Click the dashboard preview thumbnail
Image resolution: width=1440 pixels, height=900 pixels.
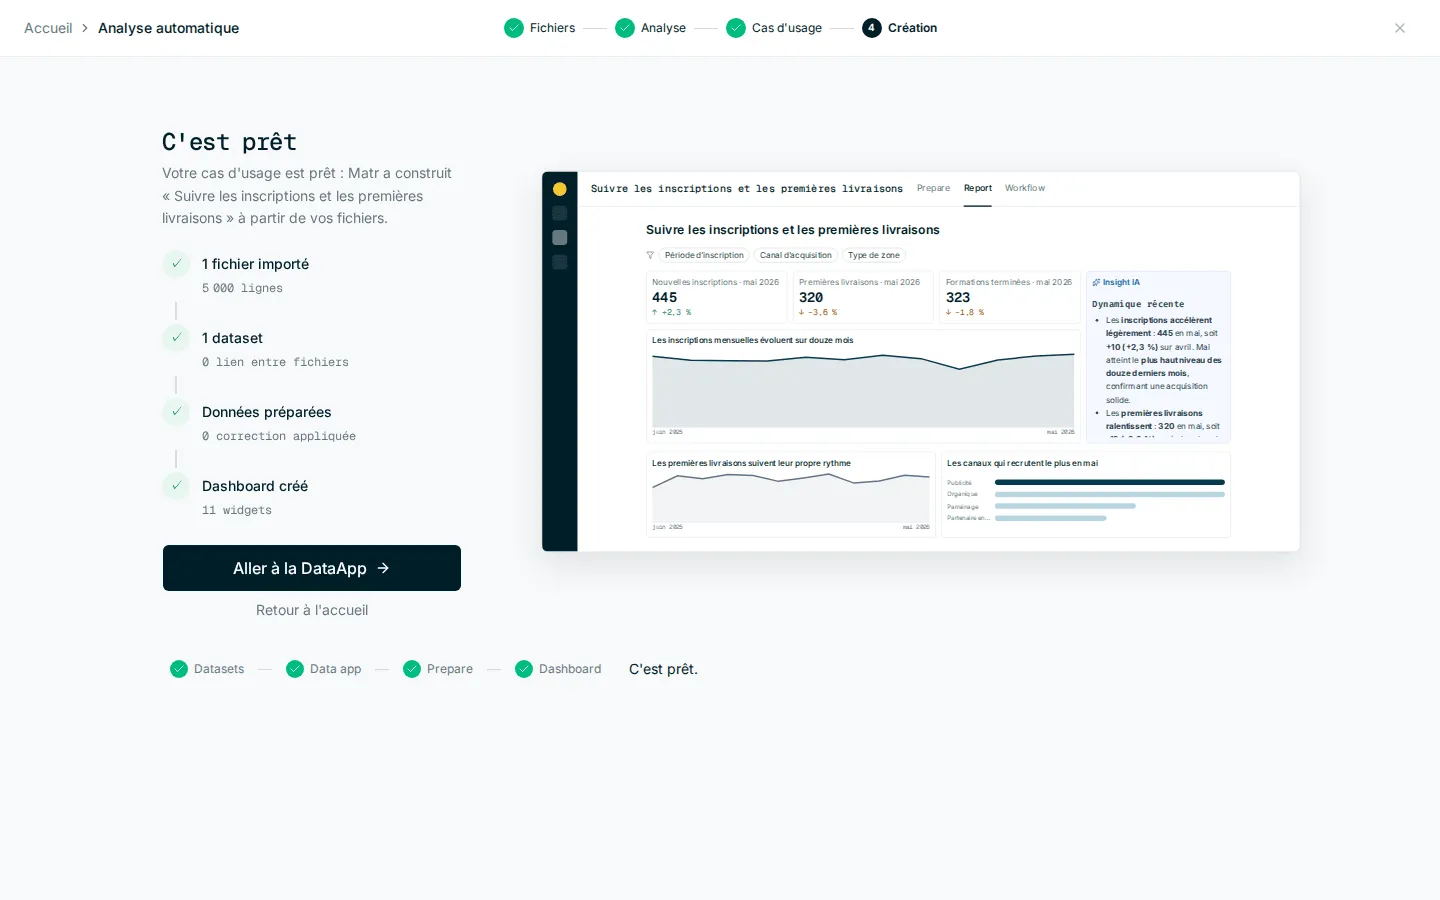921,361
